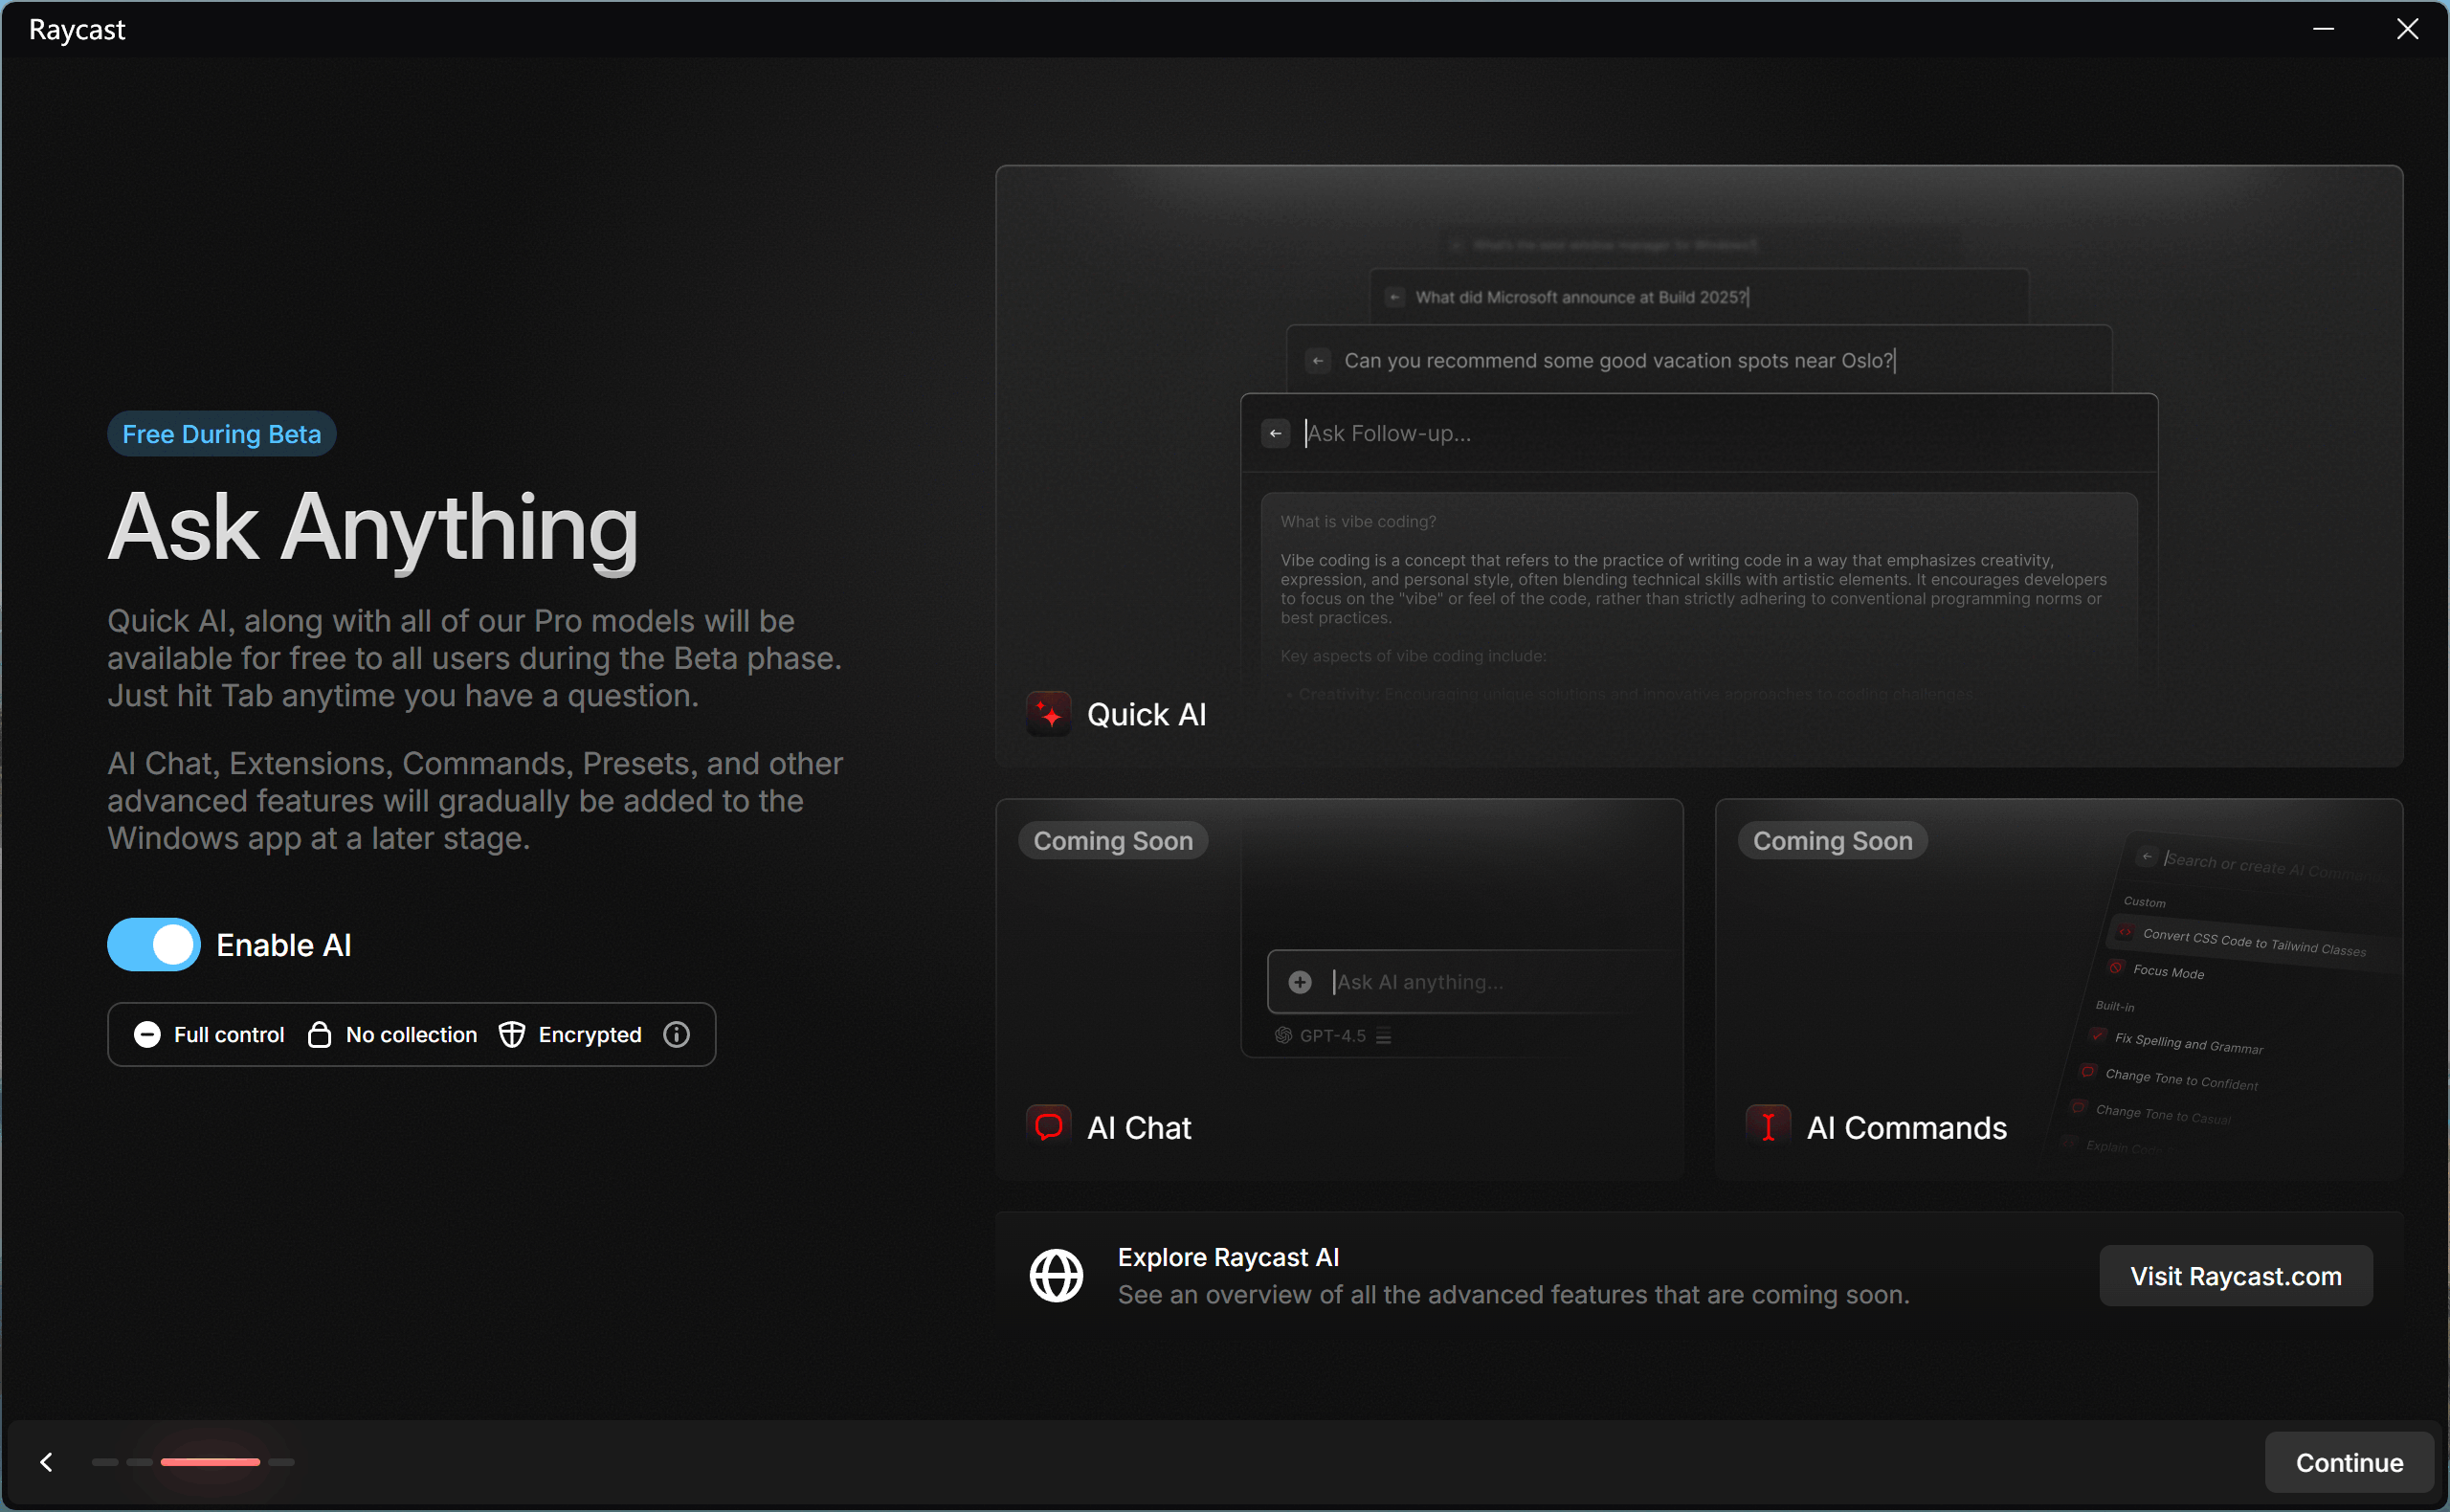The width and height of the screenshot is (2450, 1512).
Task: Click the Full control label
Action: 229,1034
